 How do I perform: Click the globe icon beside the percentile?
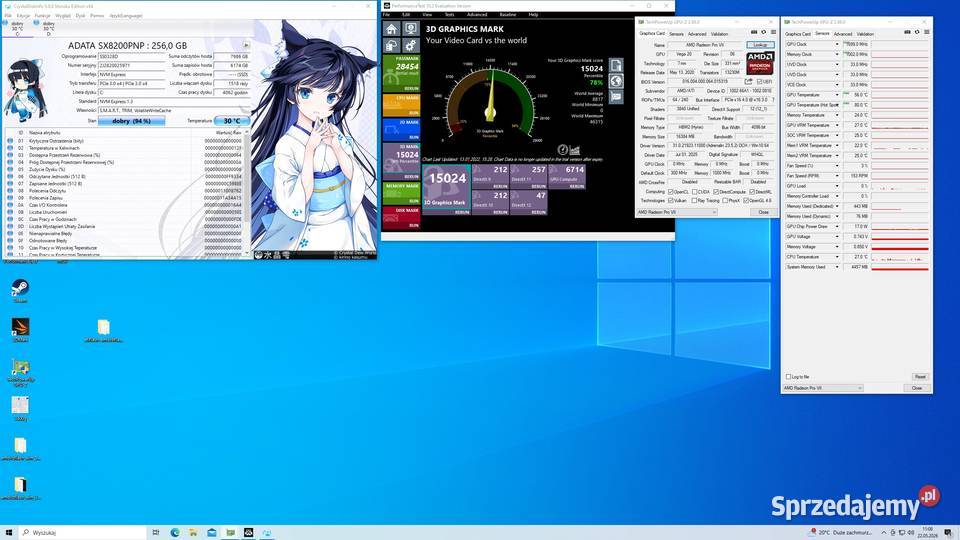pos(616,81)
